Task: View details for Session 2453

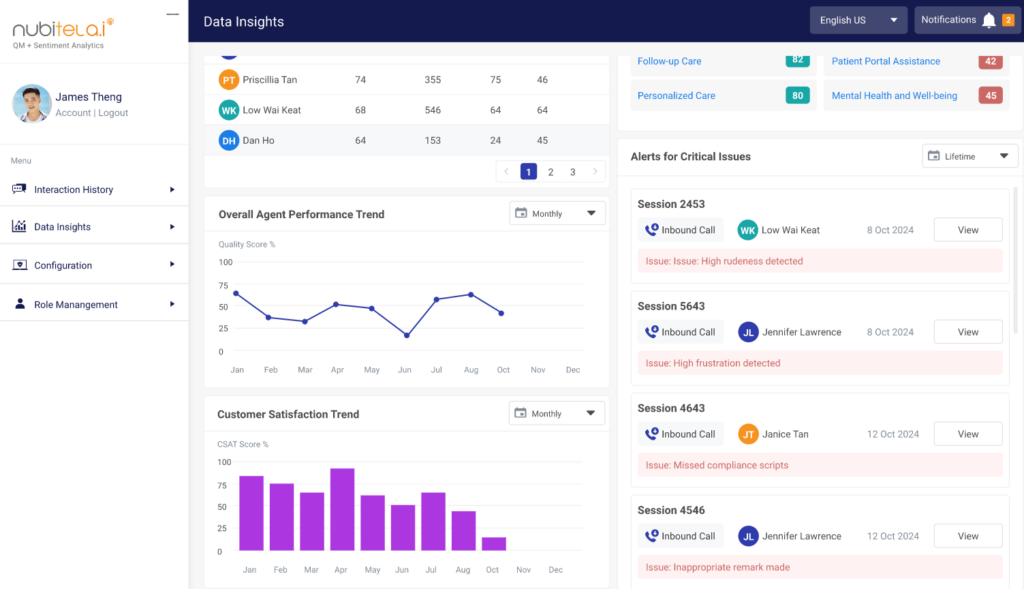Action: (x=967, y=229)
